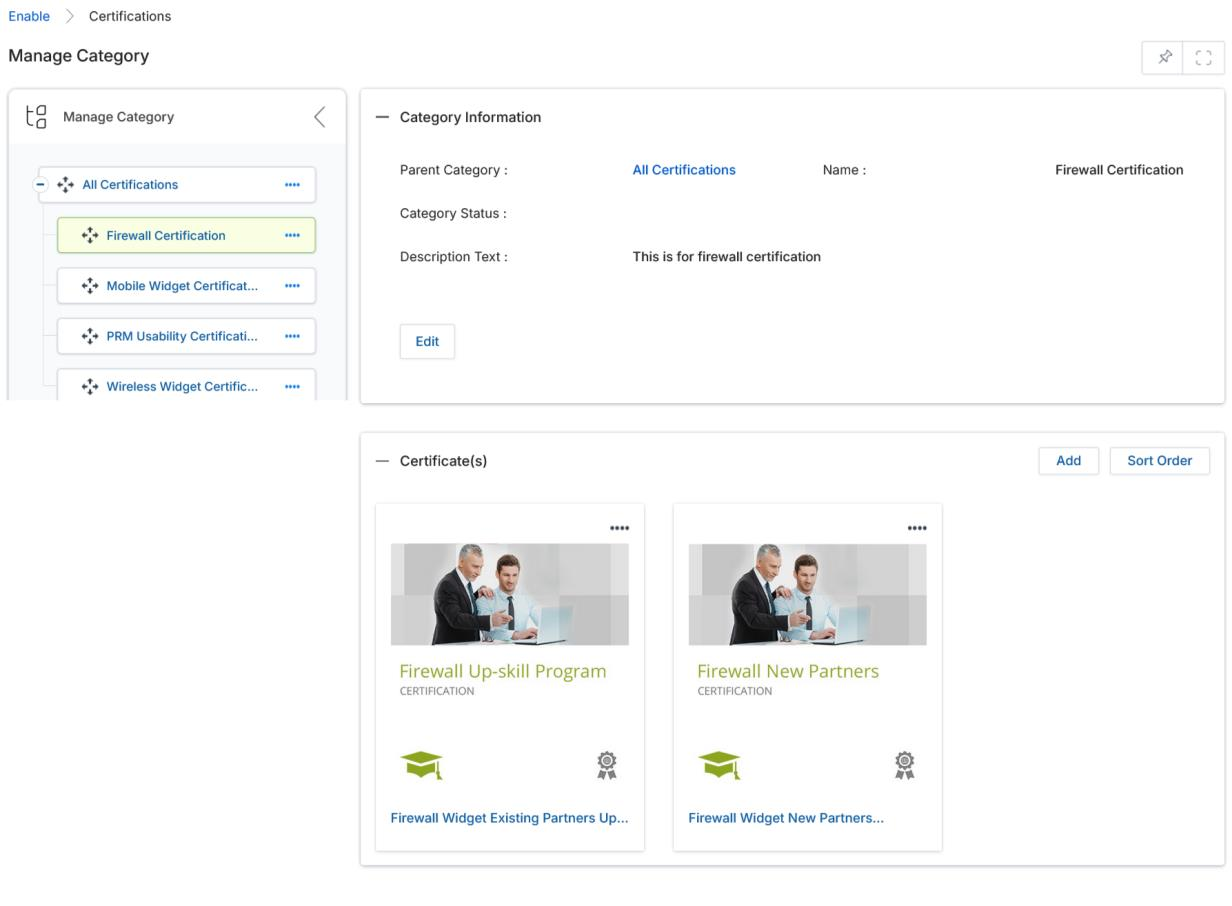This screenshot has width=1232, height=906.
Task: Click Firewall New Partners card image
Action: (x=807, y=594)
